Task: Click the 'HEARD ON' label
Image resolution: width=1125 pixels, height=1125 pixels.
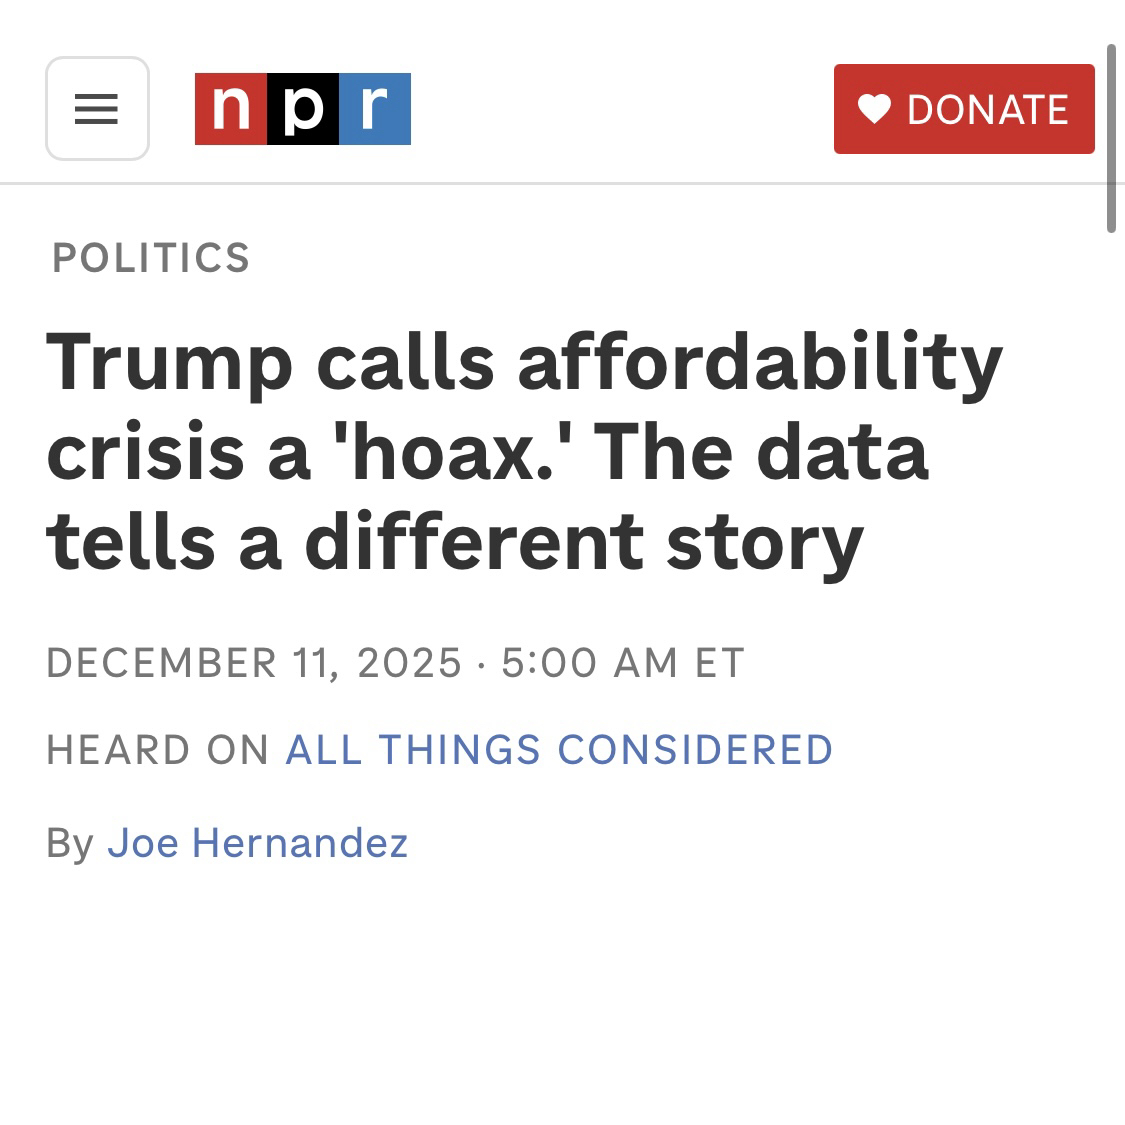Action: coord(158,750)
